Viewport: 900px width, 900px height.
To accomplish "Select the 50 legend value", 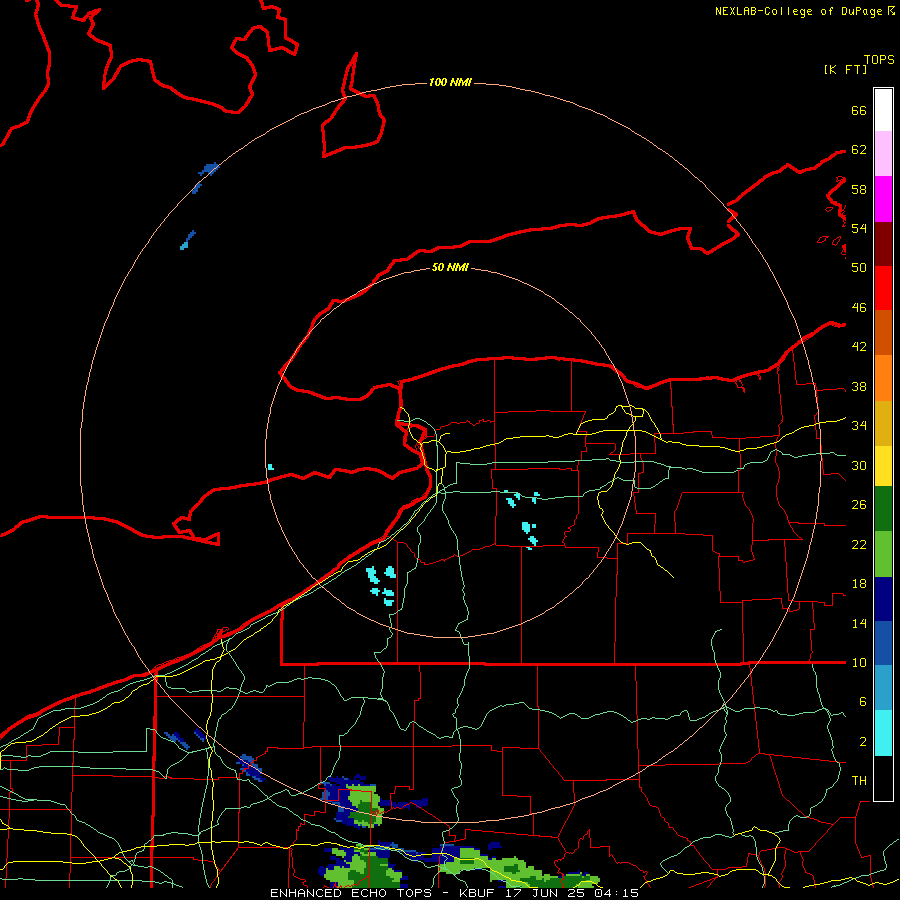I will [859, 267].
